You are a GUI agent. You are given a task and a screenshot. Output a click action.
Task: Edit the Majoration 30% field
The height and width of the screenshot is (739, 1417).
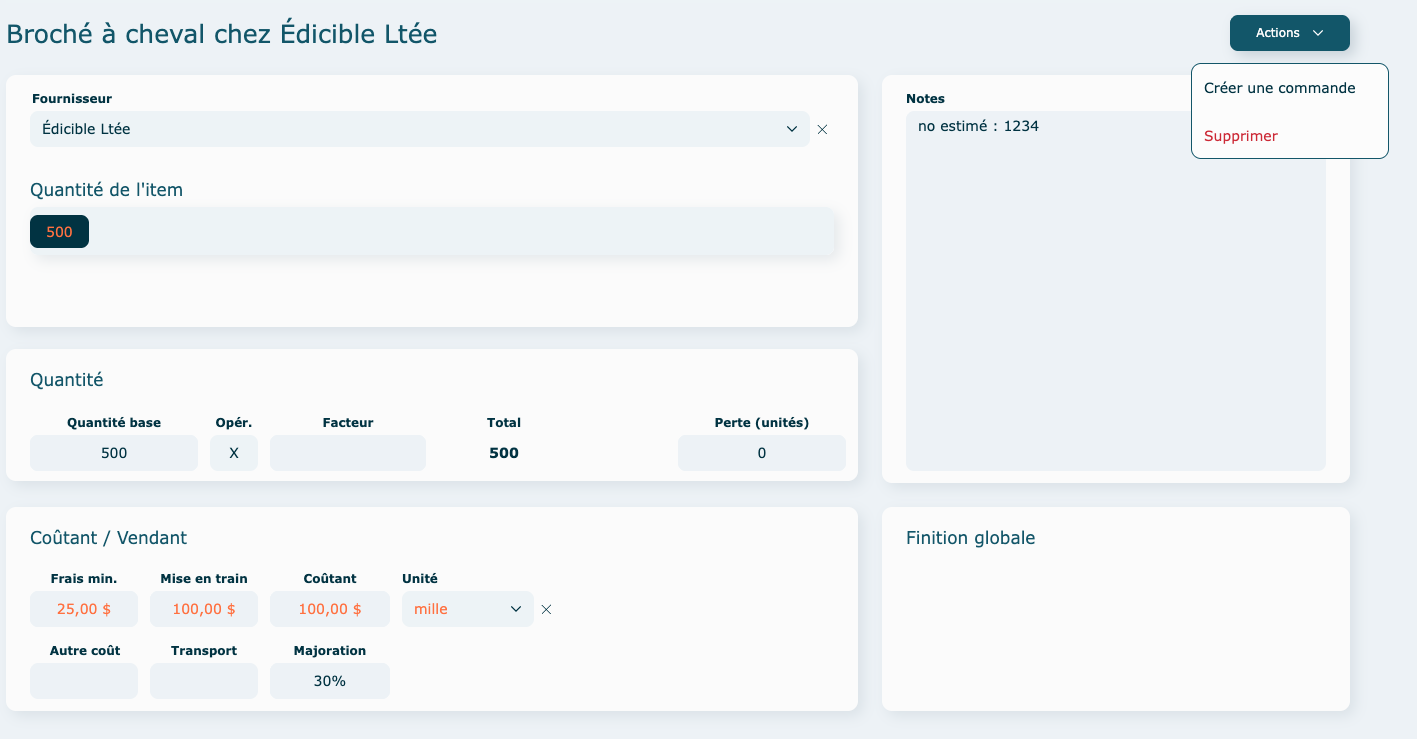[329, 681]
